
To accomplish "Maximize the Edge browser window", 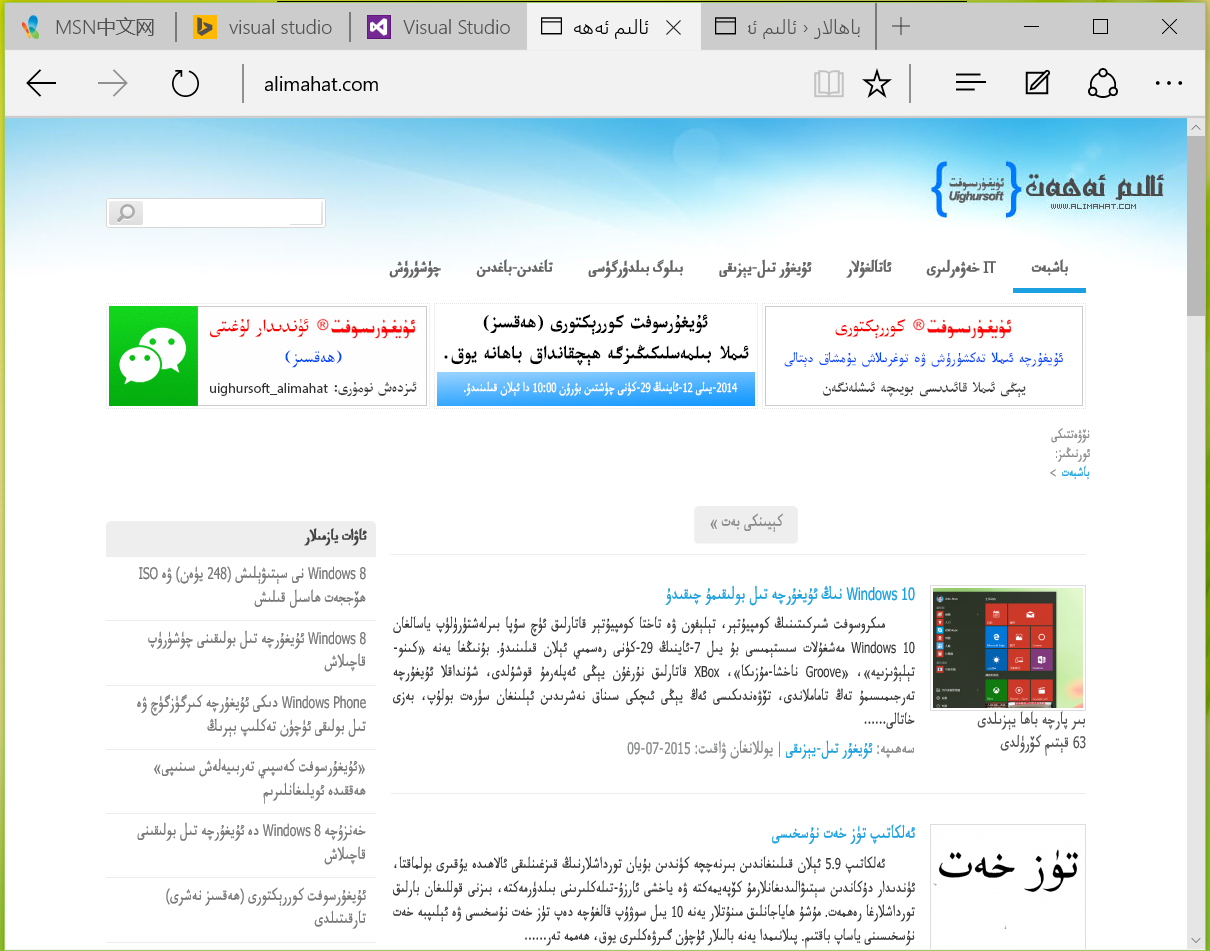I will 1100,27.
